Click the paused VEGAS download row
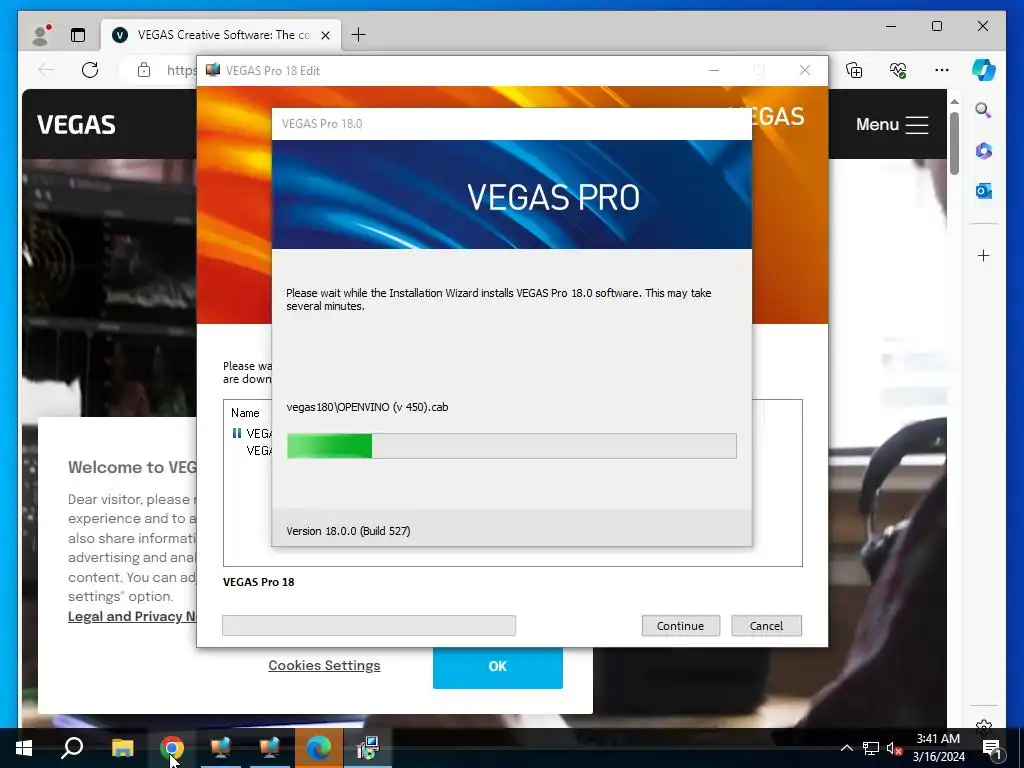1024x768 pixels. 251,434
